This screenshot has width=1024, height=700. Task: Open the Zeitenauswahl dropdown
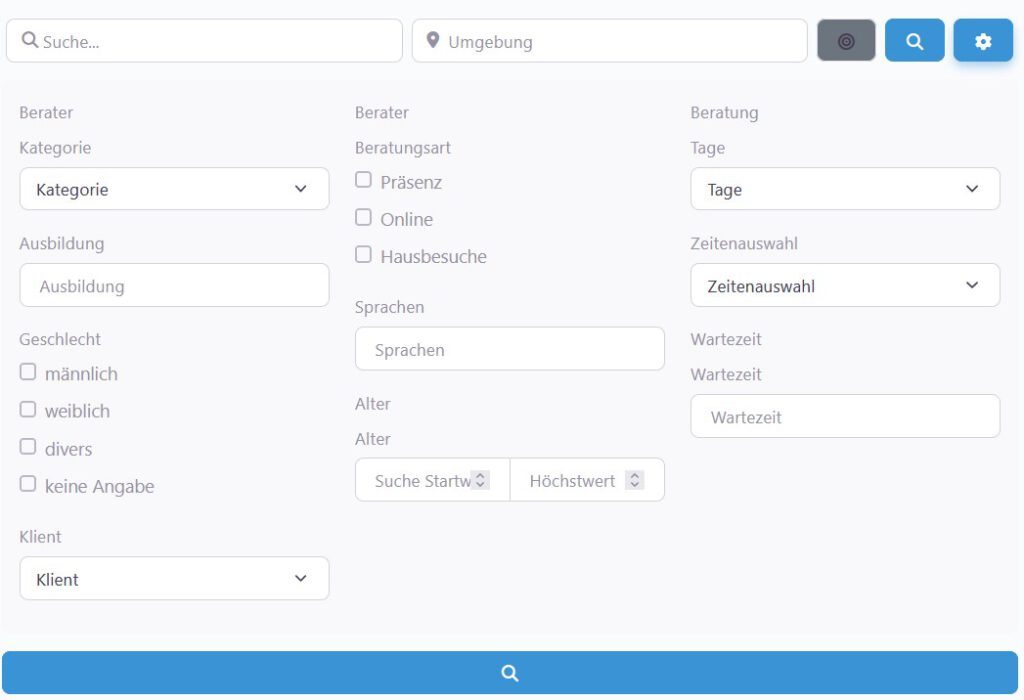(x=845, y=286)
